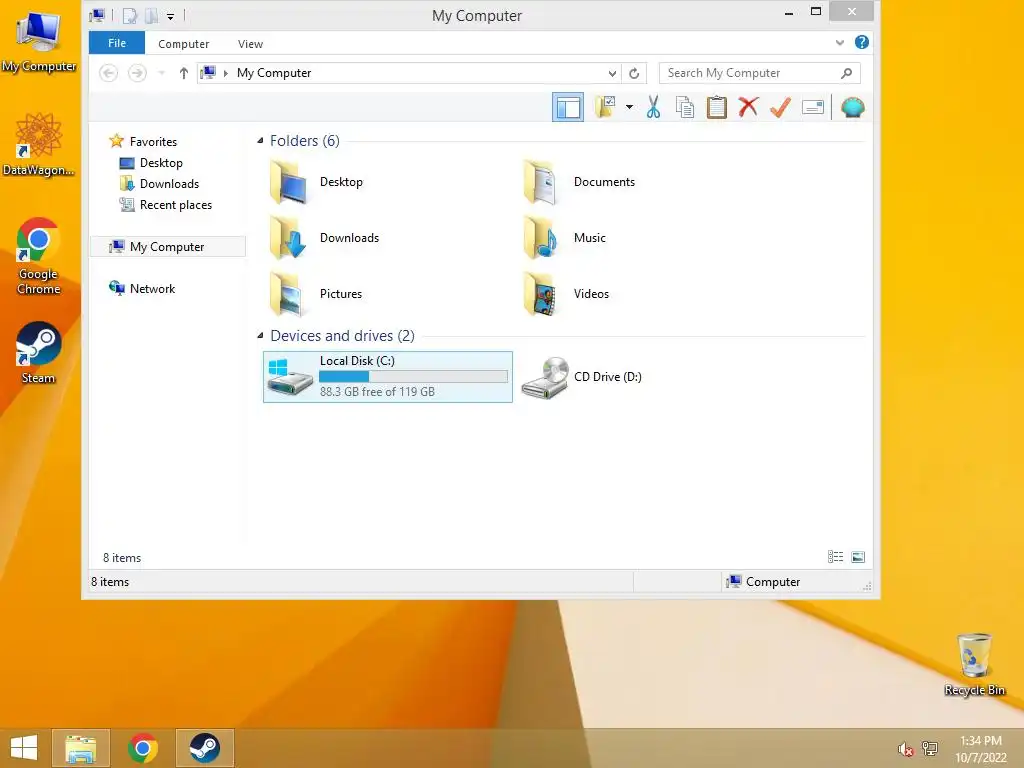The width and height of the screenshot is (1024, 768).
Task: Open the Windows Start button
Action: coord(24,748)
